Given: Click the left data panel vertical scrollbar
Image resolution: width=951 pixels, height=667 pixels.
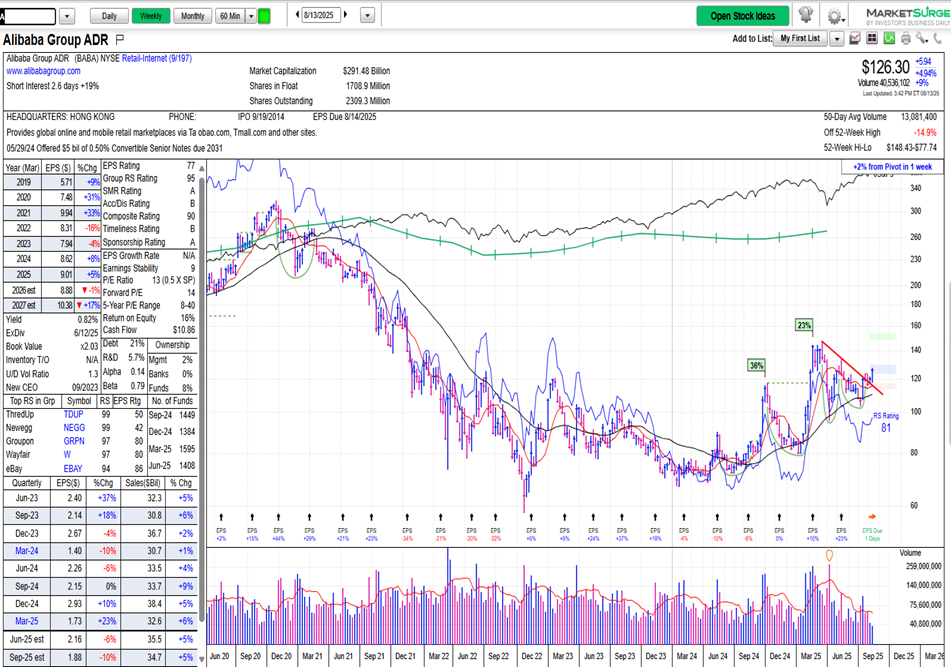Looking at the screenshot, I should point(202,400).
